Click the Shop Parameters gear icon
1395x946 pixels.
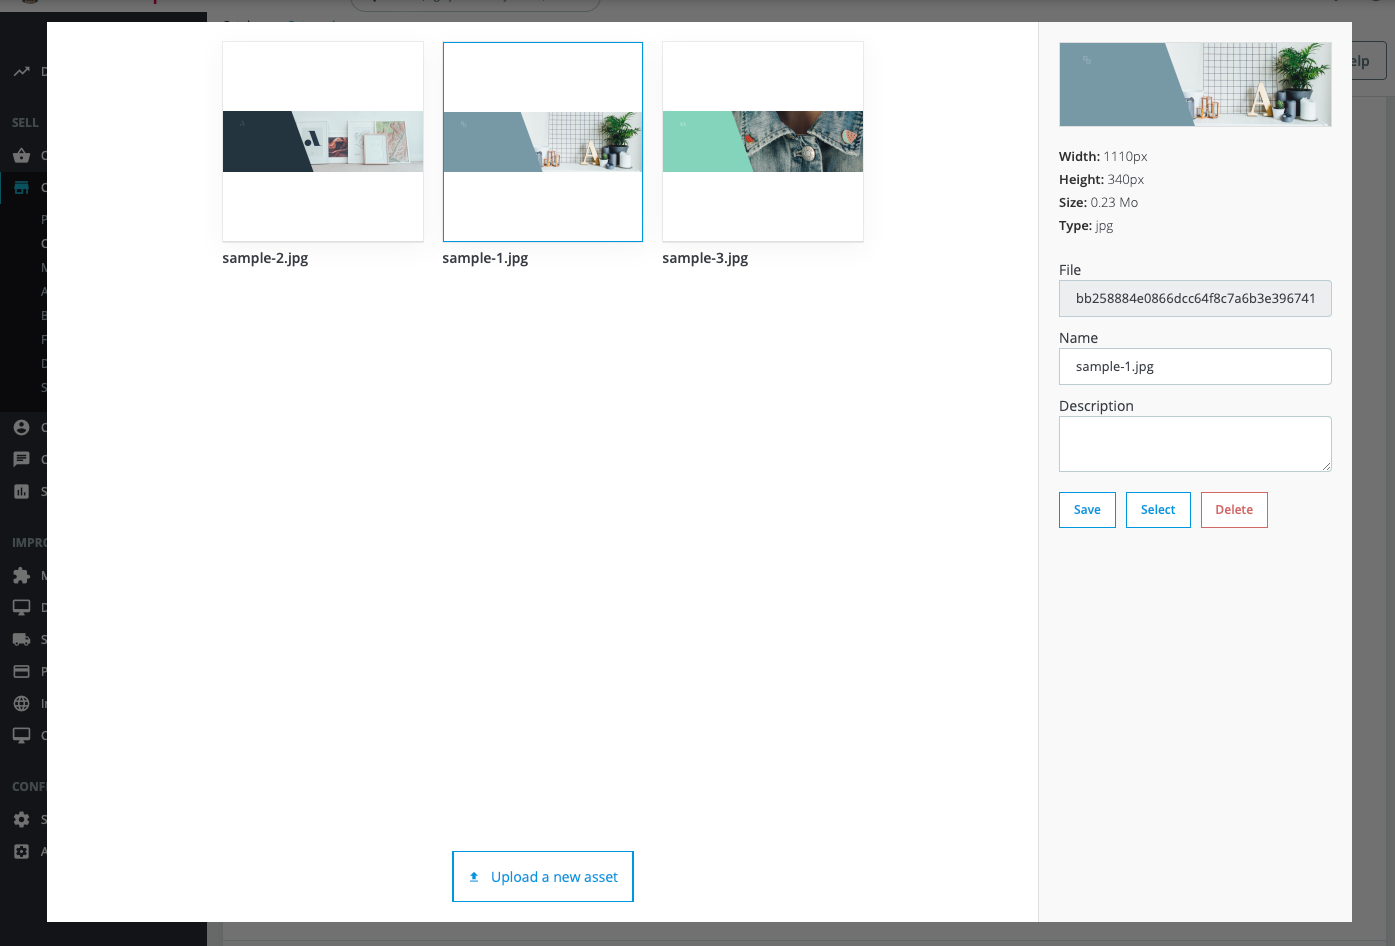pyautogui.click(x=21, y=820)
